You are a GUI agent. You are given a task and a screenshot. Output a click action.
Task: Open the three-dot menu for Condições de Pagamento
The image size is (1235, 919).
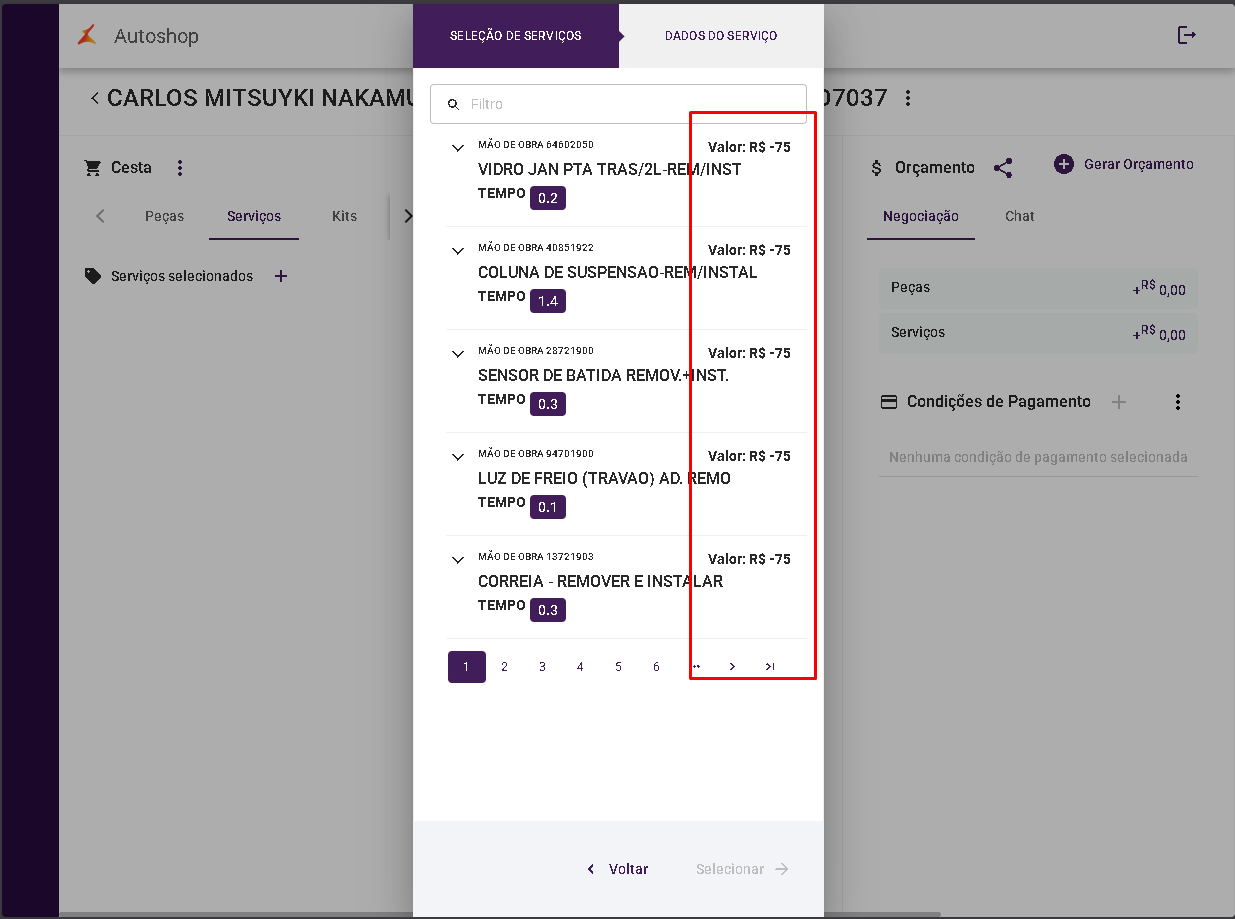click(1178, 402)
